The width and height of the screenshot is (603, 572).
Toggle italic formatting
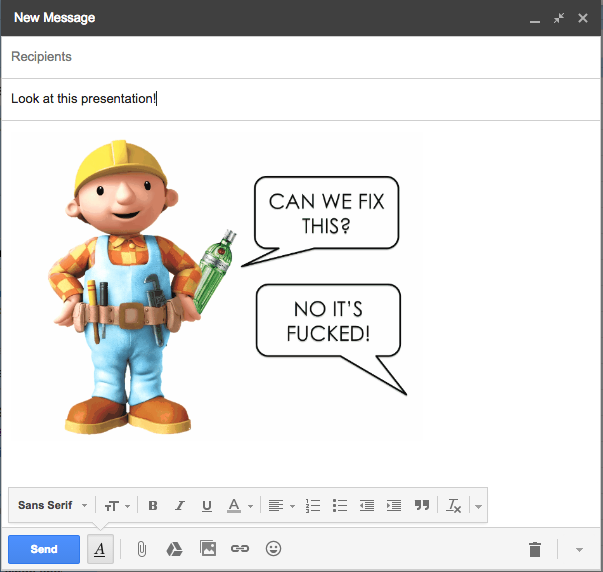coord(180,506)
